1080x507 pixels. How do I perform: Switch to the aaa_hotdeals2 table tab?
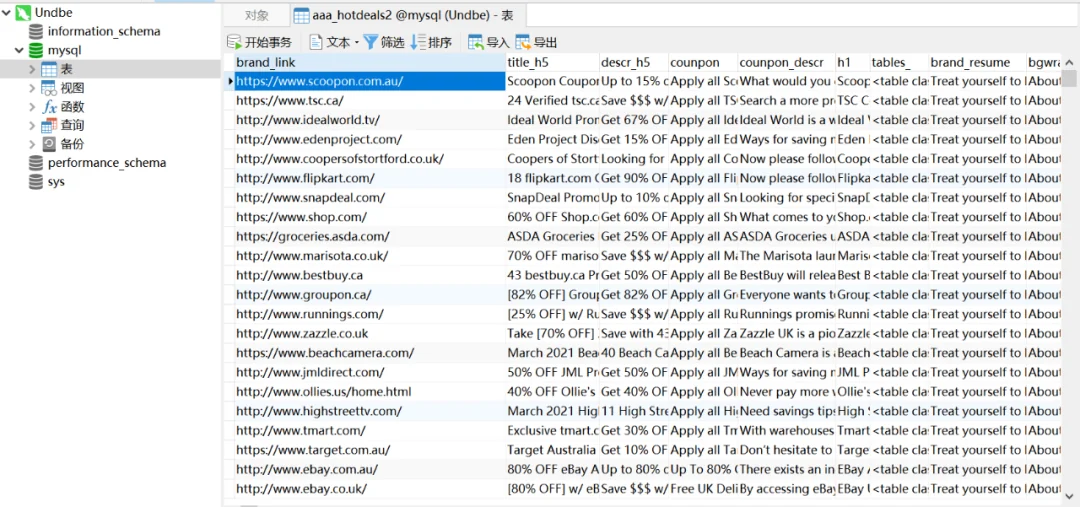[407, 15]
